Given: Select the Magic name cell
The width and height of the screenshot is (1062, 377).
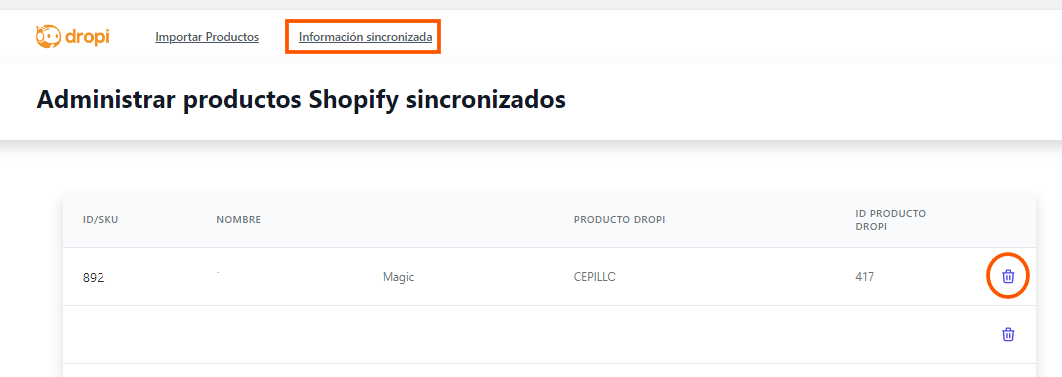Looking at the screenshot, I should (398, 277).
